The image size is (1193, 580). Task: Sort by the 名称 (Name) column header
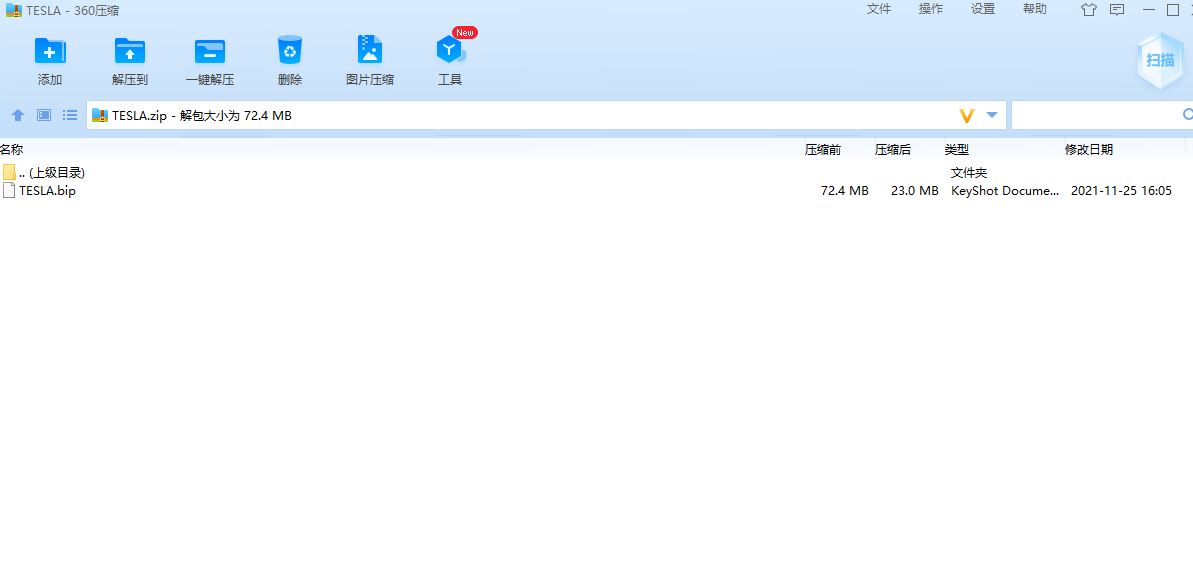pos(11,150)
